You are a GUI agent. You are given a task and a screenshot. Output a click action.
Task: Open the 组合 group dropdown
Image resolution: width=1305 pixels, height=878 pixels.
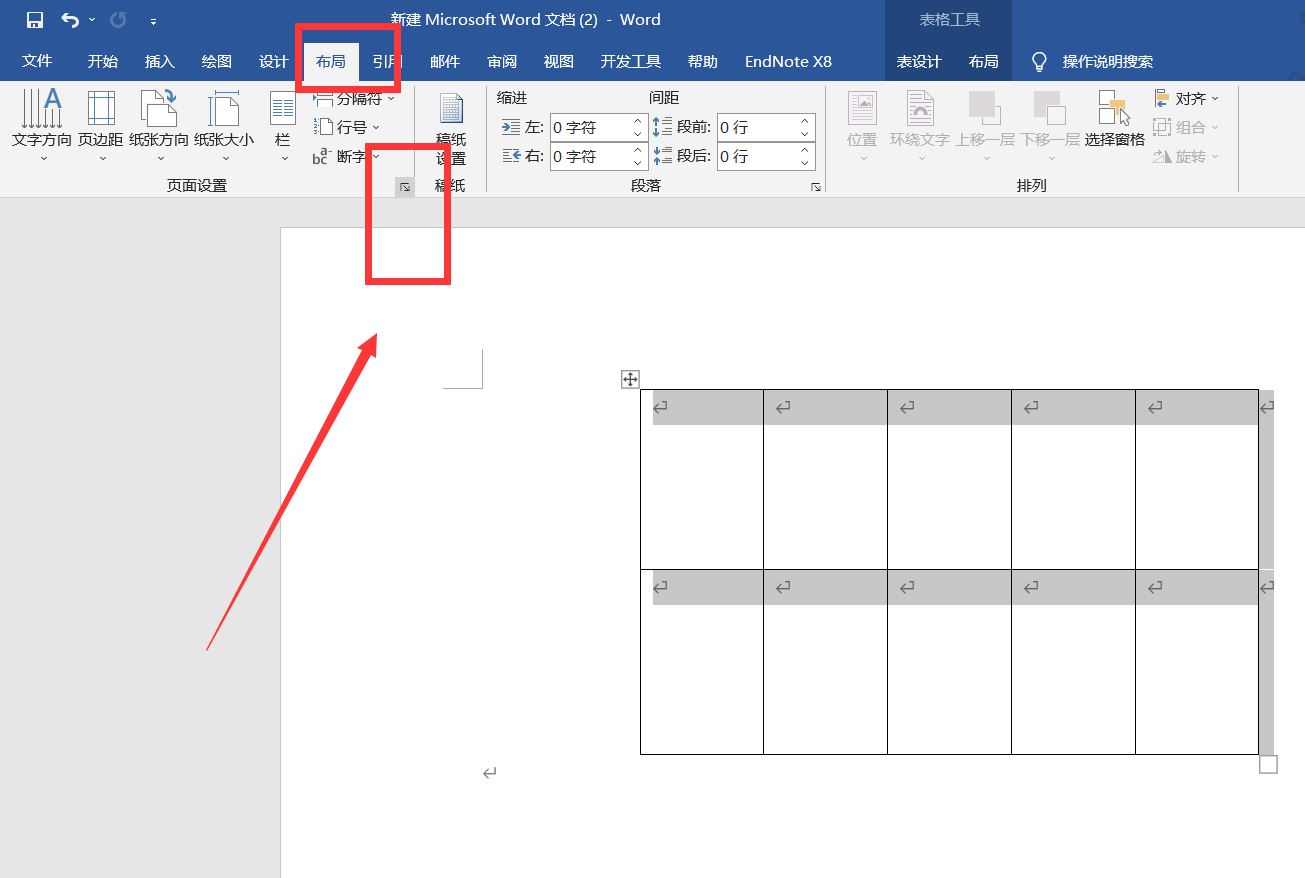coord(1187,127)
